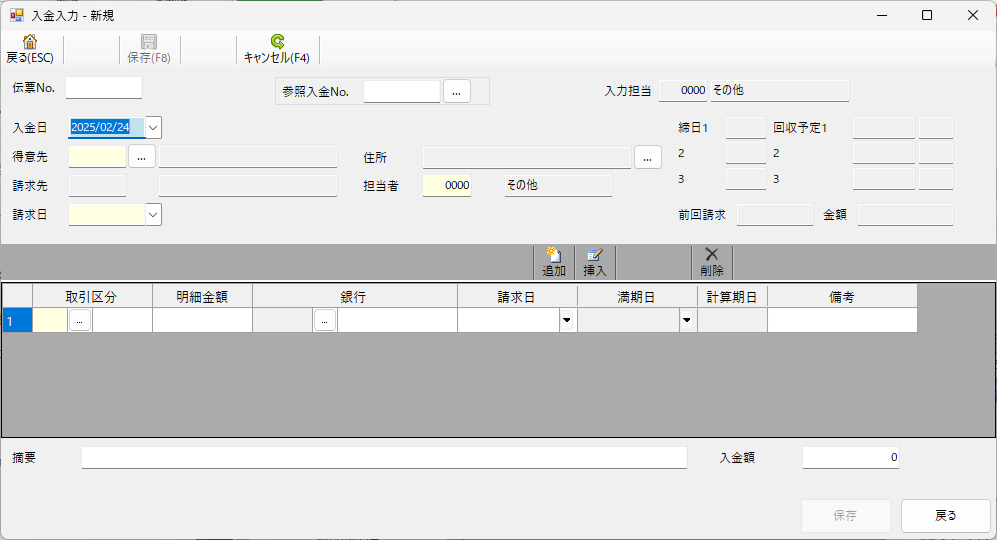This screenshot has height=540, width=997.
Task: Open the 住所 address lookup button
Action: coord(648,157)
